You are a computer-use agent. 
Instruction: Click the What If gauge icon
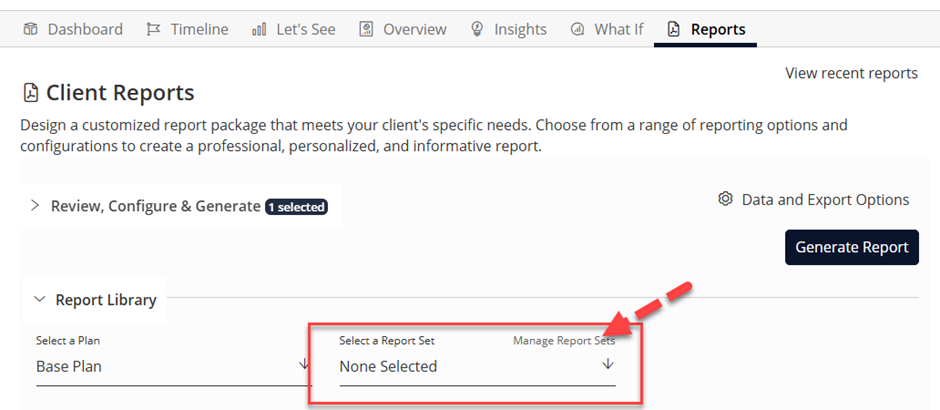(x=577, y=29)
